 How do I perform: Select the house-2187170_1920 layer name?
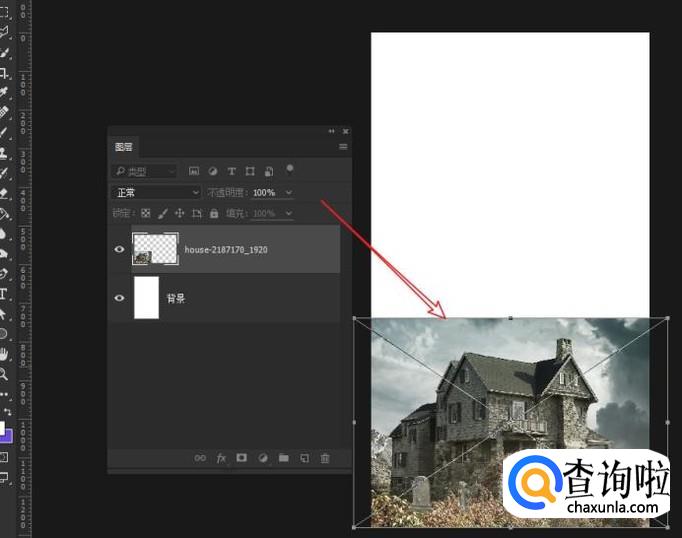[x=226, y=250]
